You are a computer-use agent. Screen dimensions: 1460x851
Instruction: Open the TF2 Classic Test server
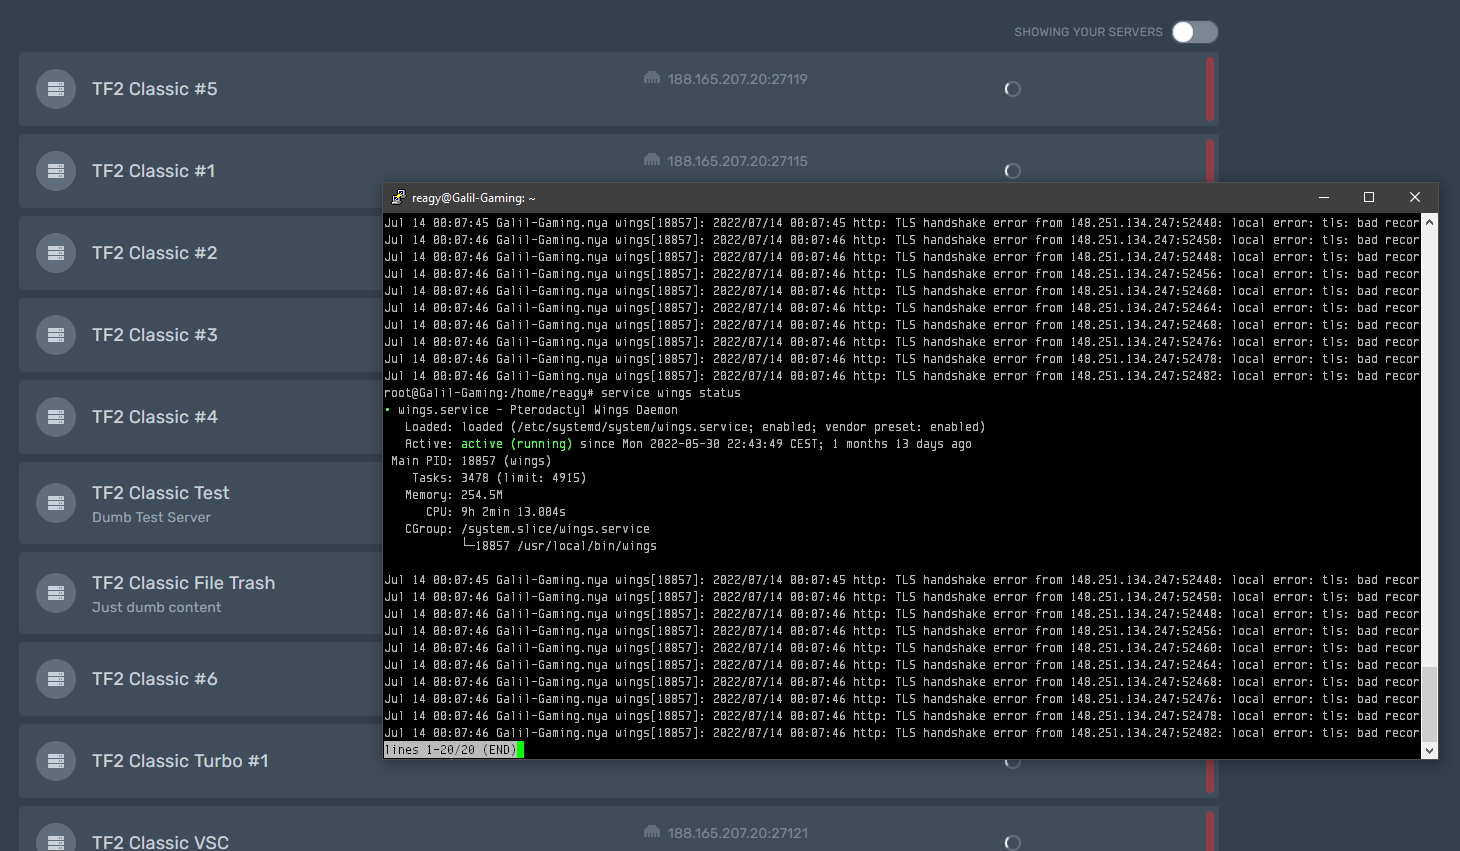[x=161, y=493]
